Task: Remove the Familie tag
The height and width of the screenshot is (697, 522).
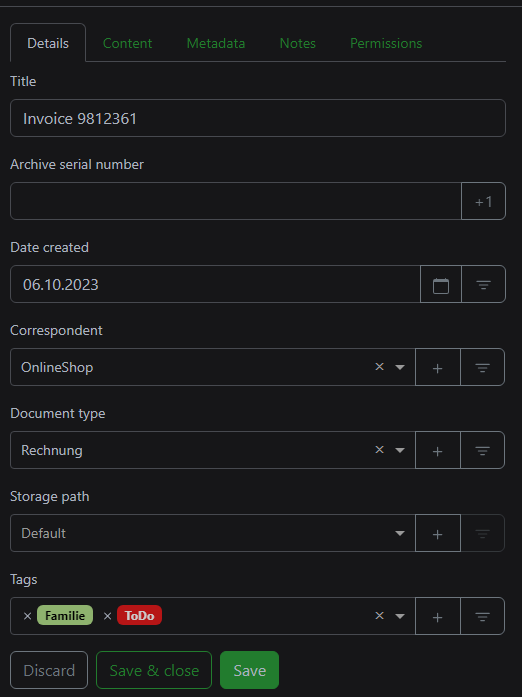Action: coord(28,616)
